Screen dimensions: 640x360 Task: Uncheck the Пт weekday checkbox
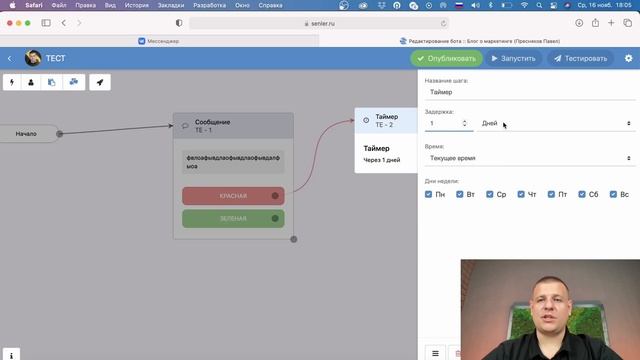[551, 194]
